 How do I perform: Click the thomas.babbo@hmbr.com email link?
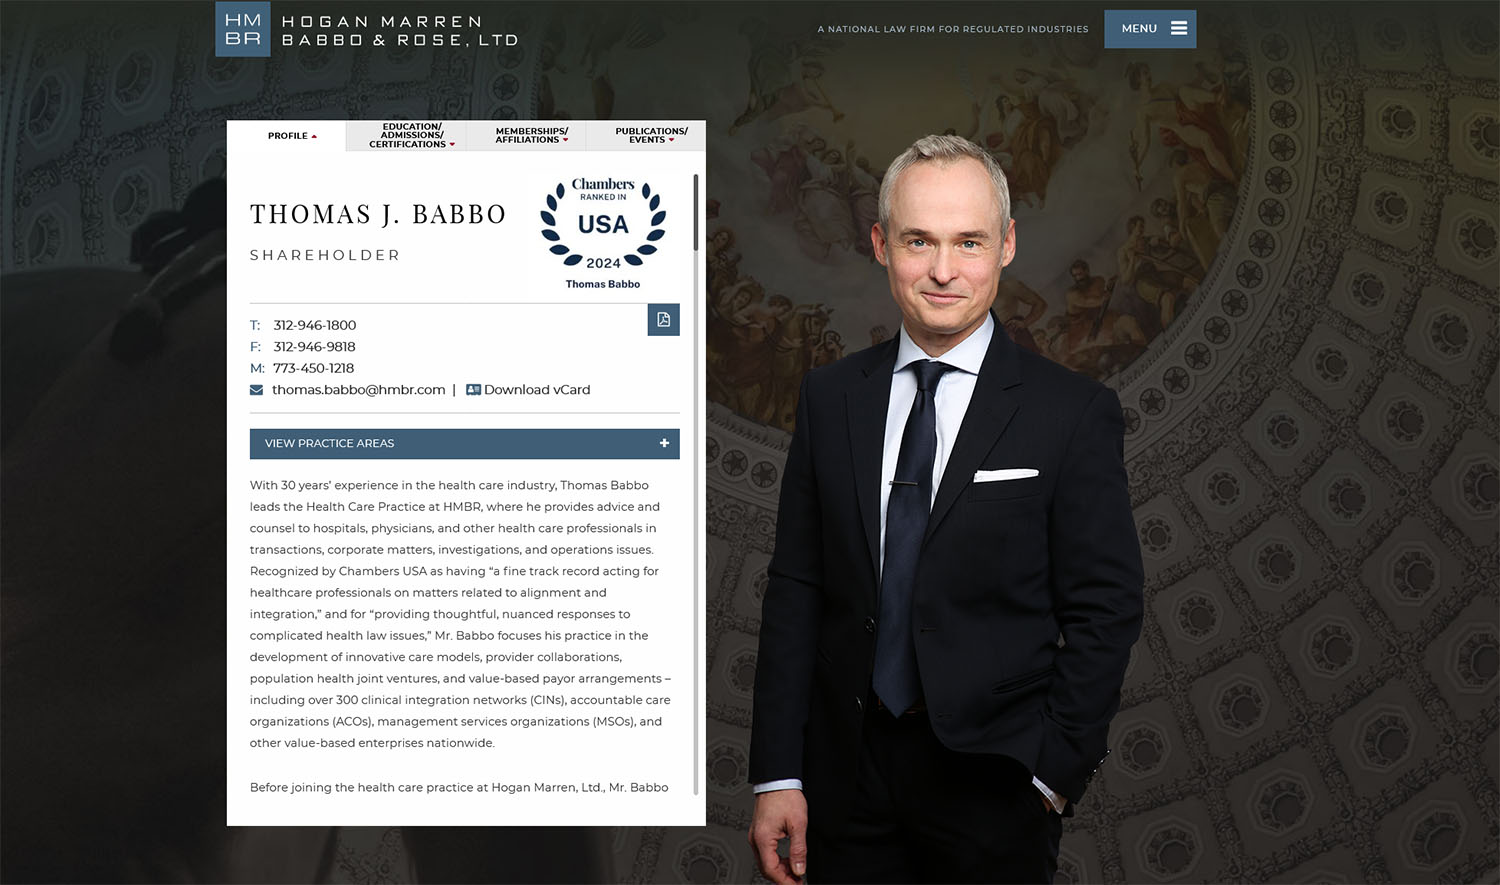click(x=359, y=390)
